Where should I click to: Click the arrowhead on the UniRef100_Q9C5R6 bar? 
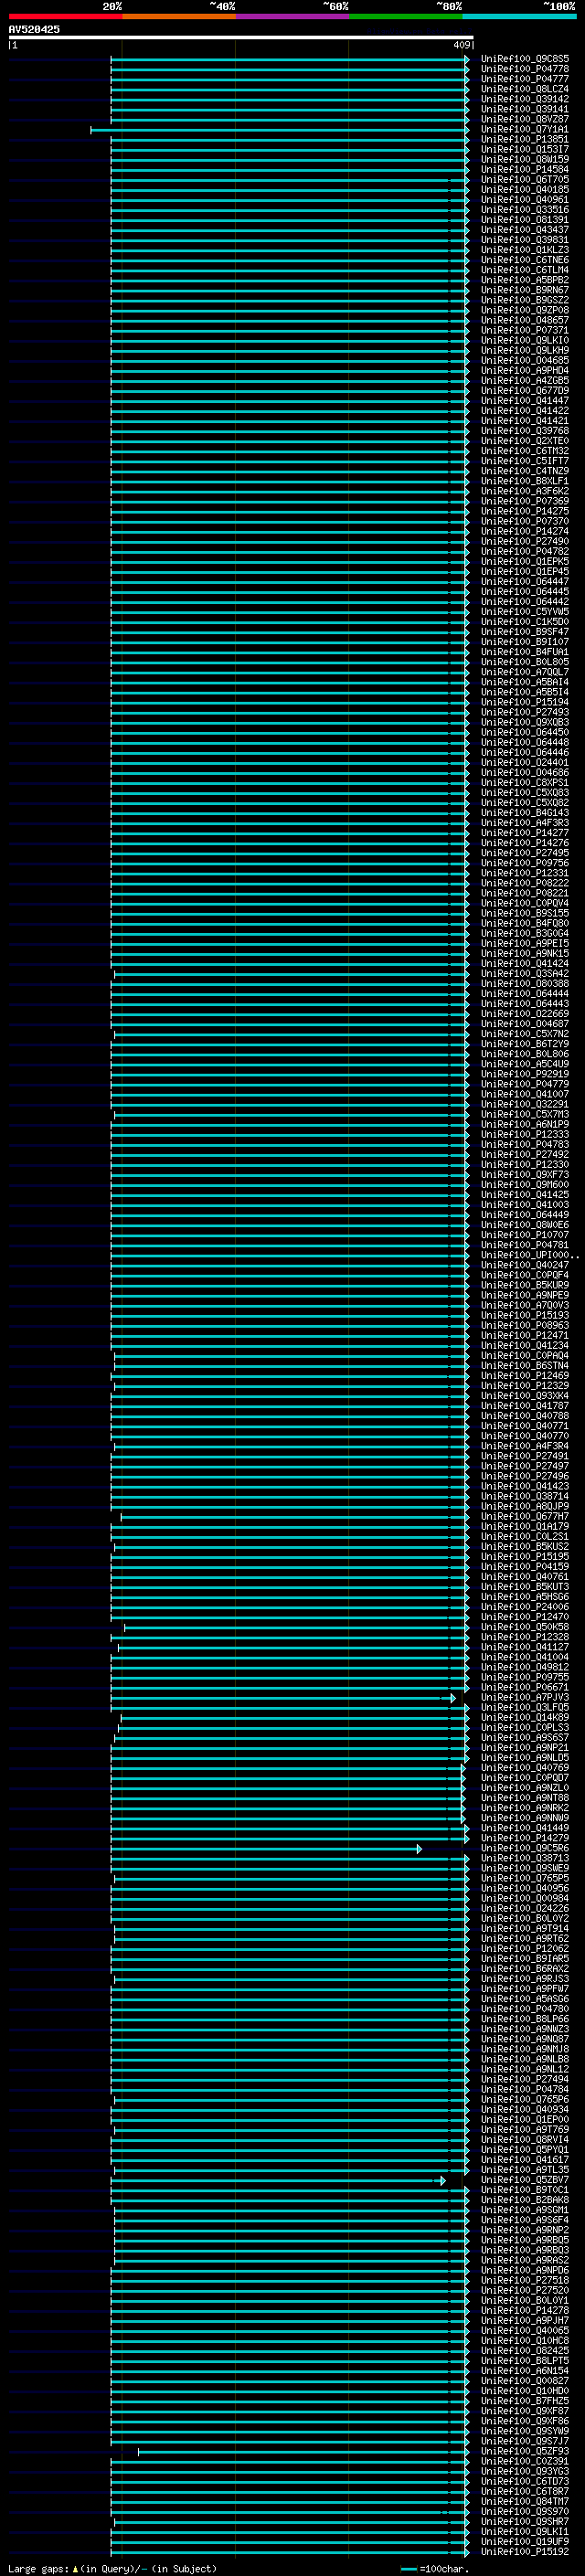419,1848
